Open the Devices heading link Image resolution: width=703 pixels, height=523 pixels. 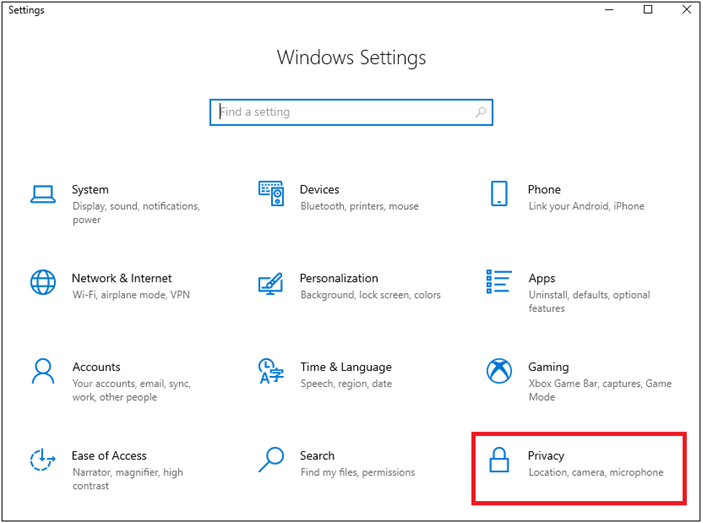319,190
